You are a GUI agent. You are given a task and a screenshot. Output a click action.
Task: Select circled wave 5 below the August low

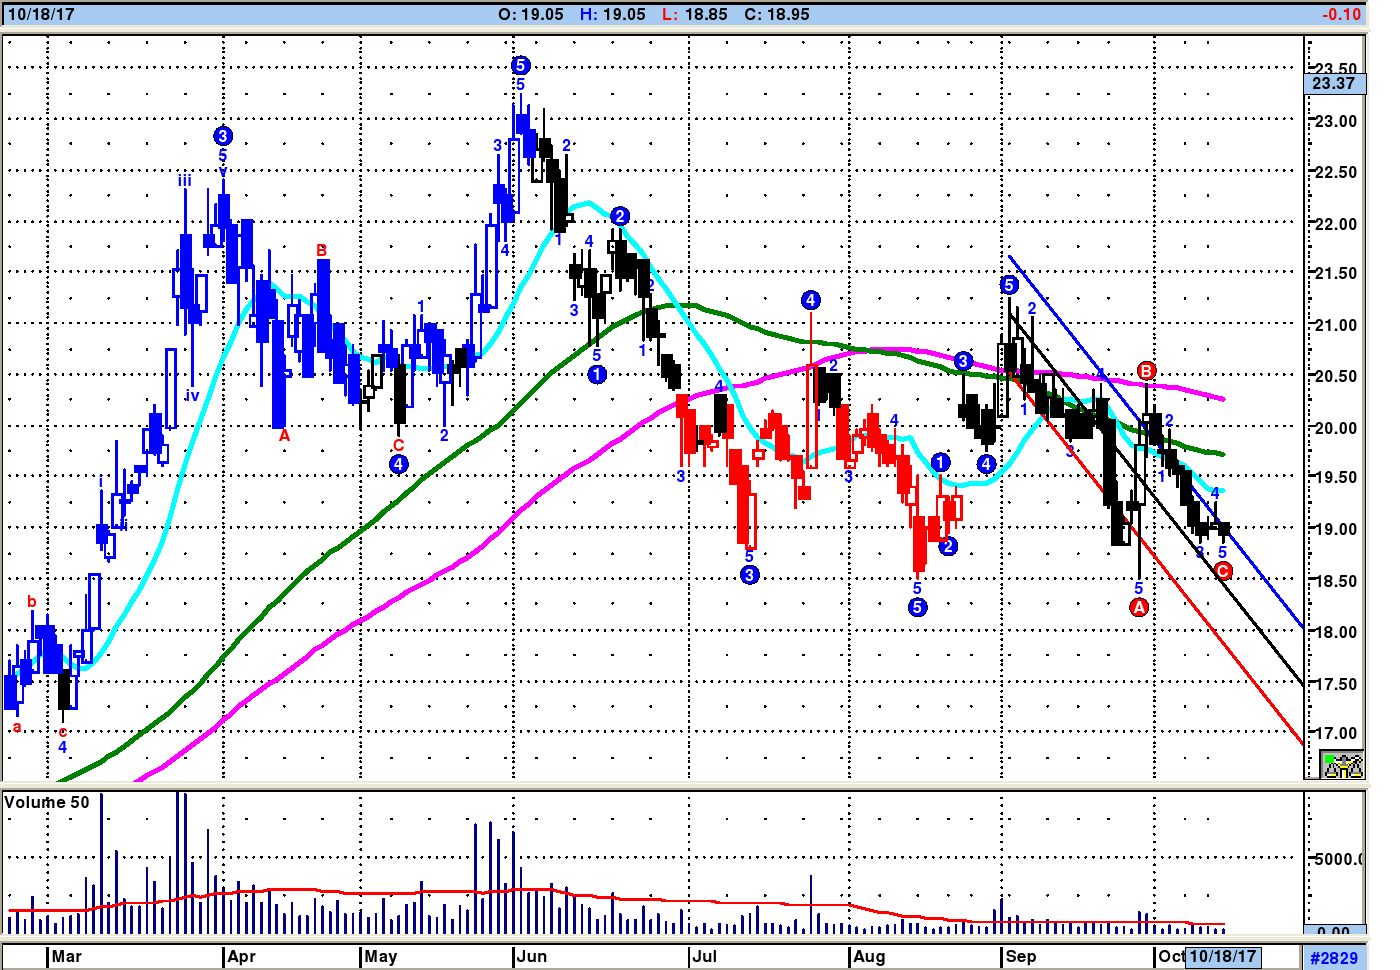(918, 607)
